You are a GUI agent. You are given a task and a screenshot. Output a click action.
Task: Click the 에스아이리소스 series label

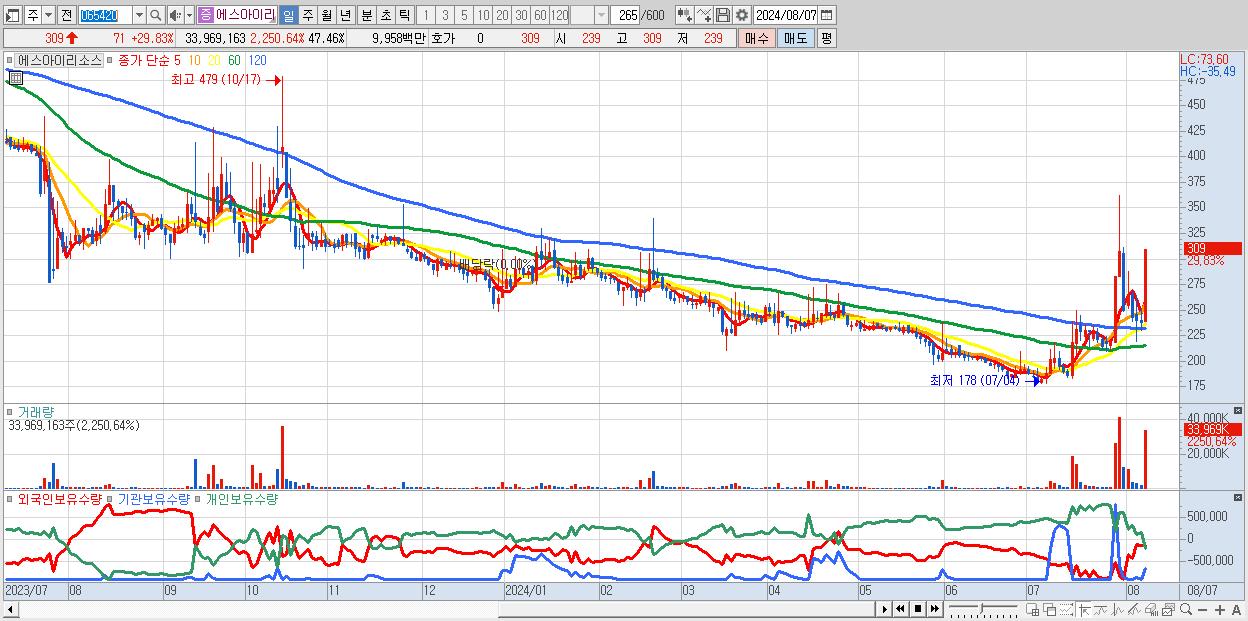59,60
